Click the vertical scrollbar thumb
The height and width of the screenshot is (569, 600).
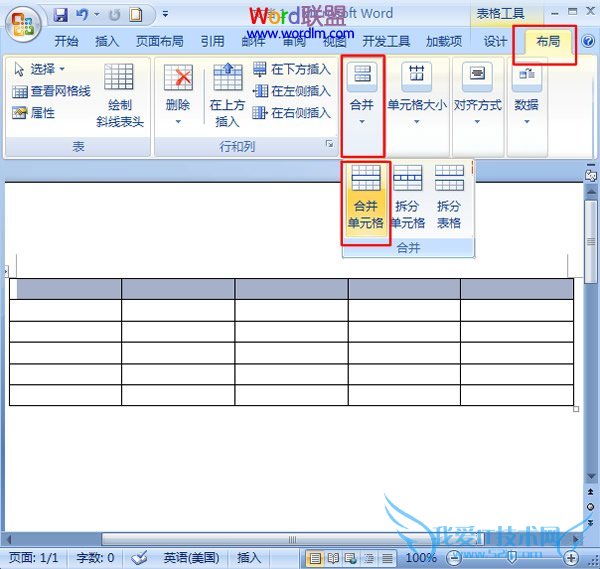coord(591,242)
